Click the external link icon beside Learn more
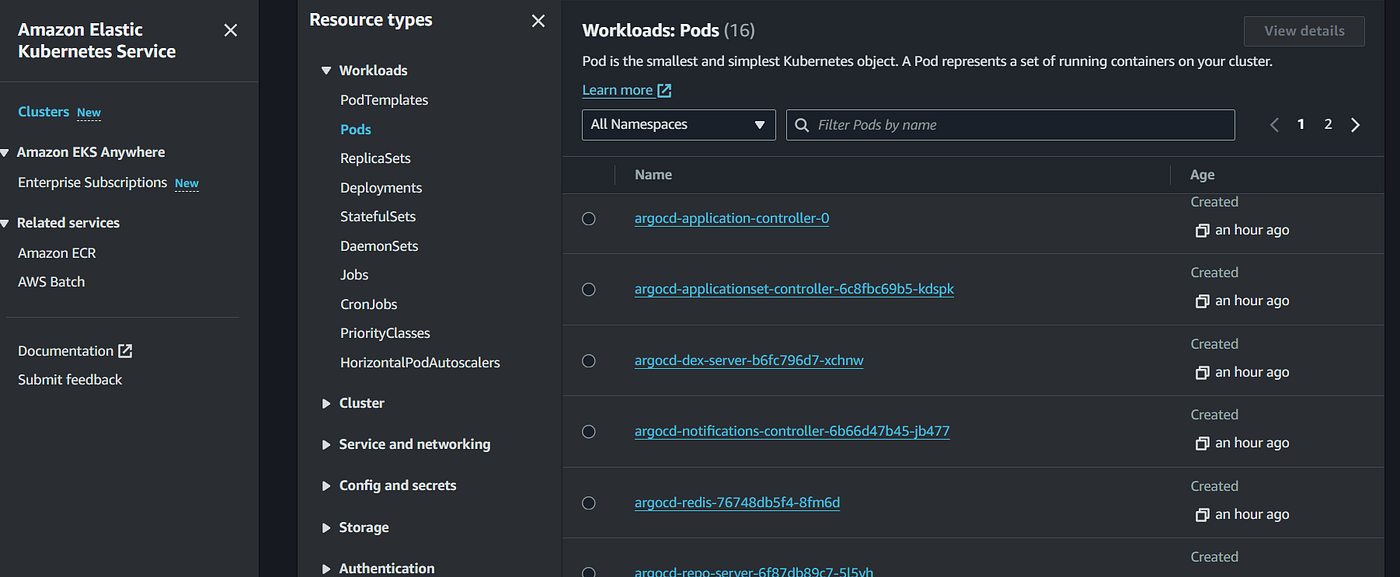This screenshot has width=1400, height=577. click(x=664, y=90)
